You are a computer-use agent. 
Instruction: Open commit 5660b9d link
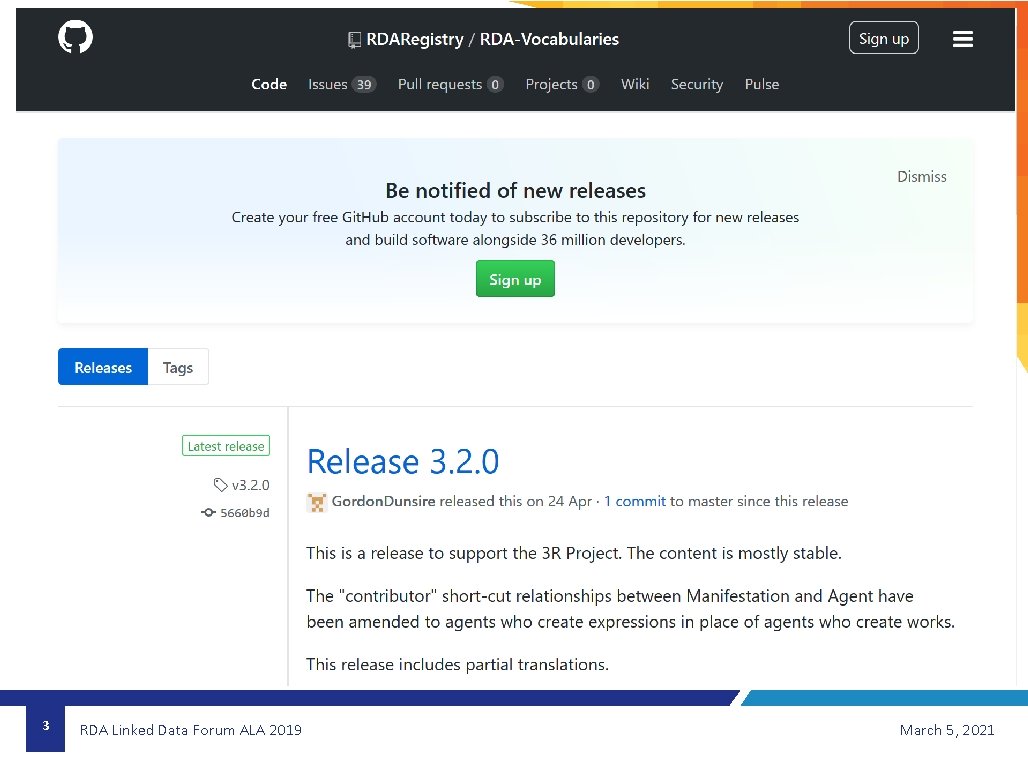coord(245,513)
